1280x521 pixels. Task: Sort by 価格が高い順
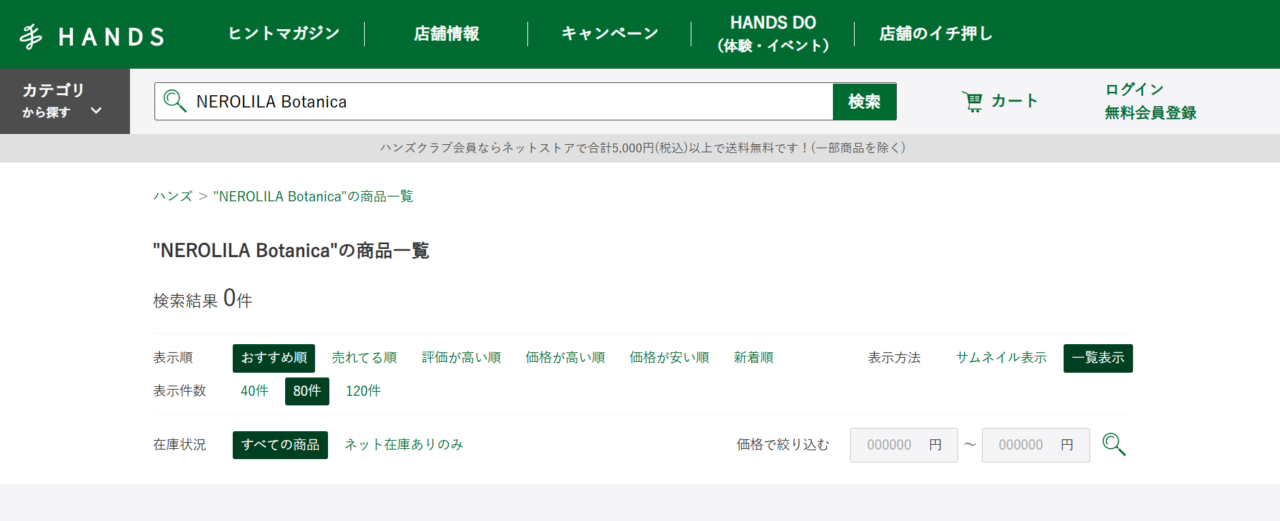click(565, 358)
